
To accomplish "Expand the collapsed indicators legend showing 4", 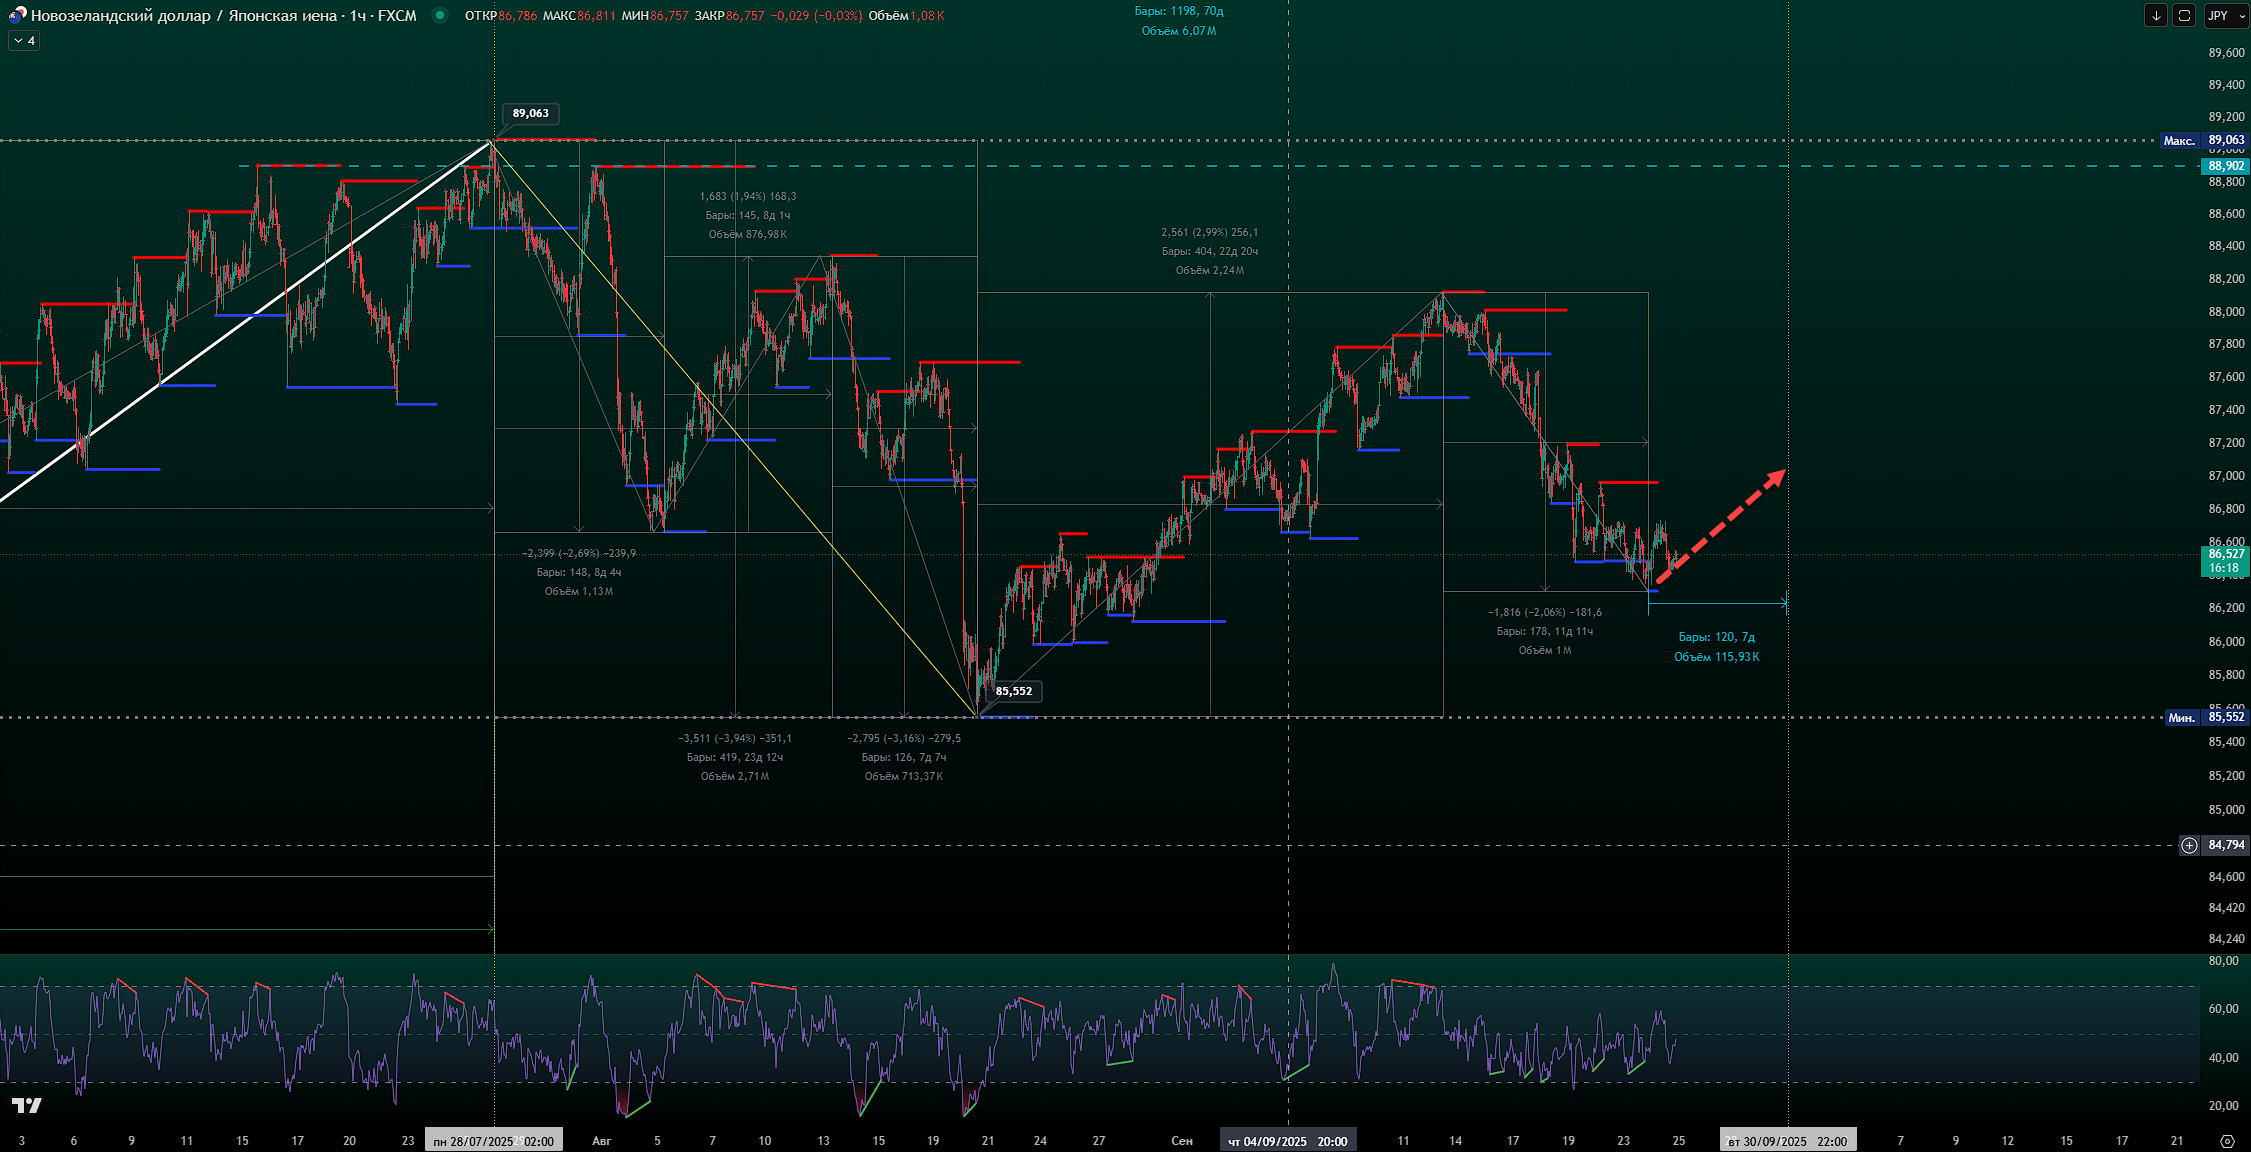I will point(24,41).
